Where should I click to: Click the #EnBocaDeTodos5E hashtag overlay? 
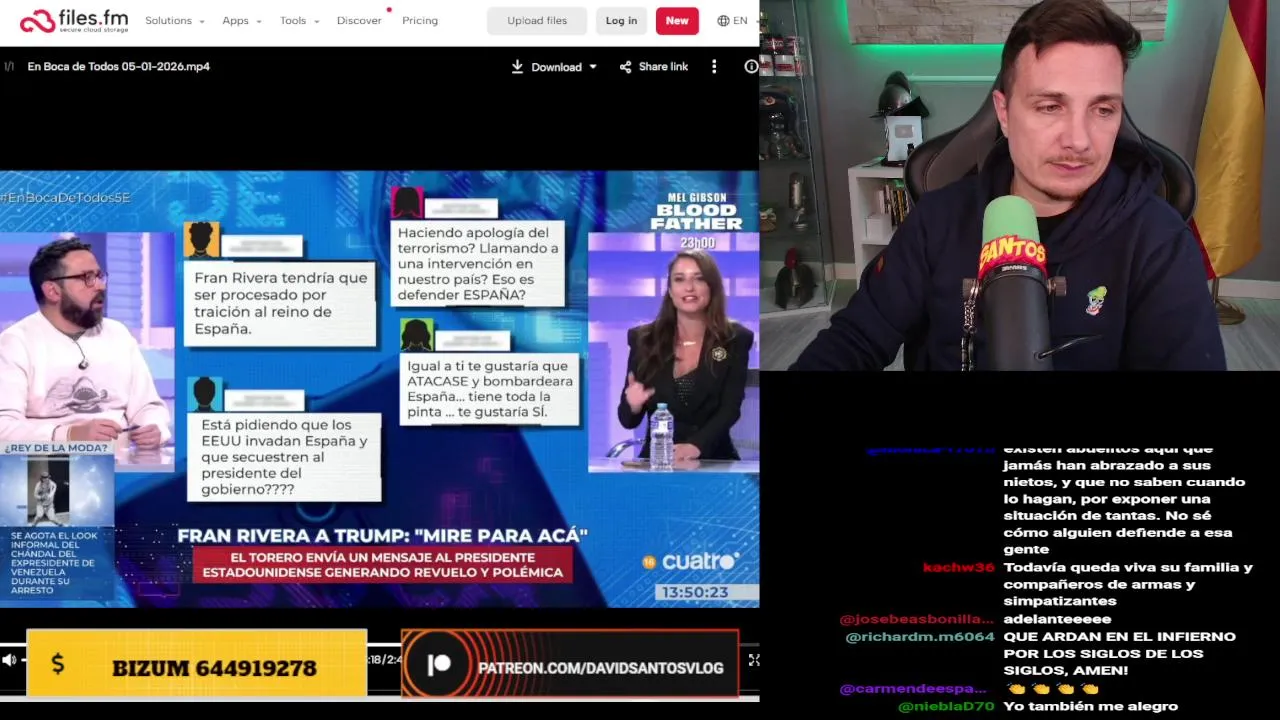(66, 199)
